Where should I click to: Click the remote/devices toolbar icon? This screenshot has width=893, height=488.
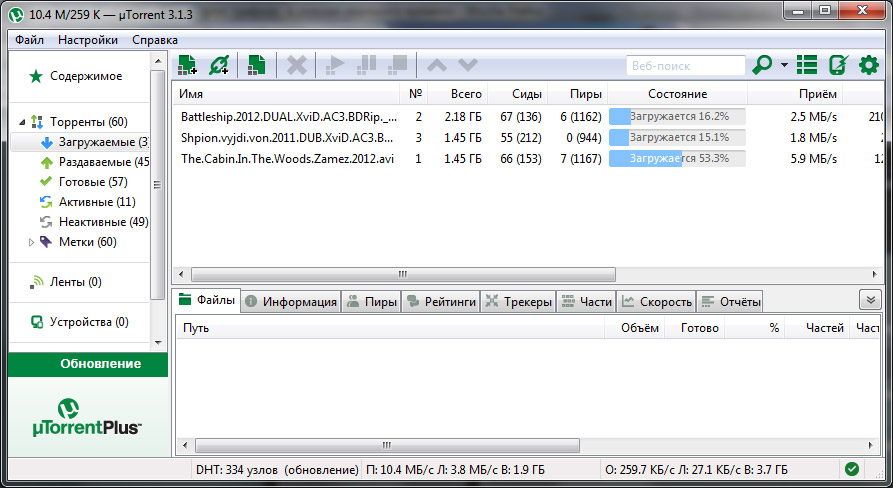click(x=838, y=65)
